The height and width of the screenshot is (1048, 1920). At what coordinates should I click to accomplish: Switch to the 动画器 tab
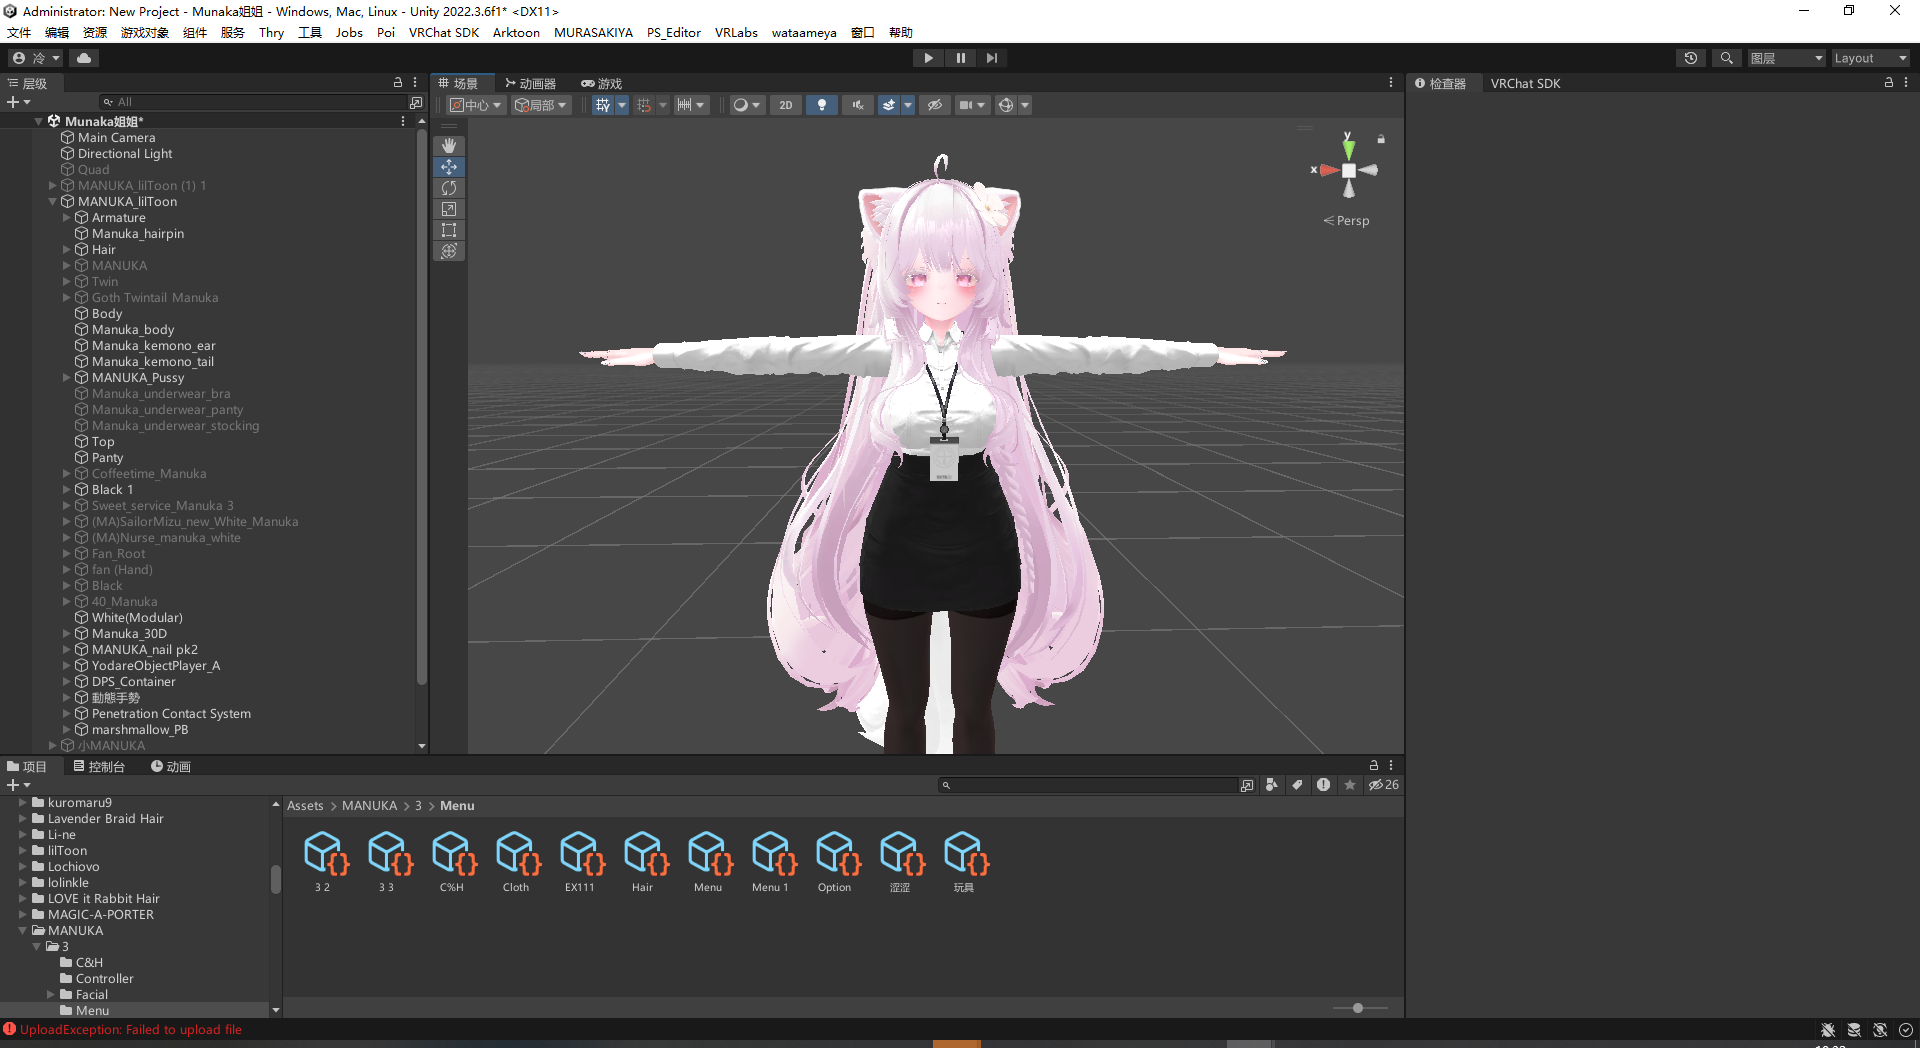530,83
